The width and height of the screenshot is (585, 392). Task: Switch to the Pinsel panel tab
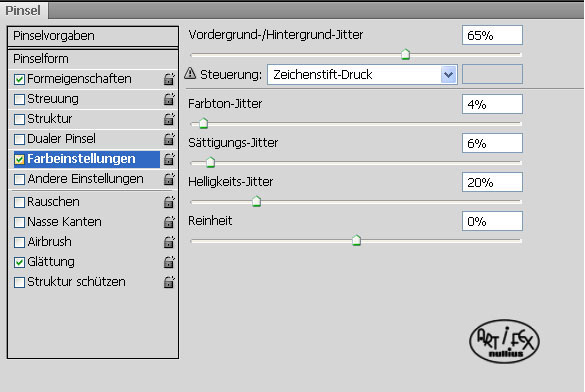[x=23, y=10]
